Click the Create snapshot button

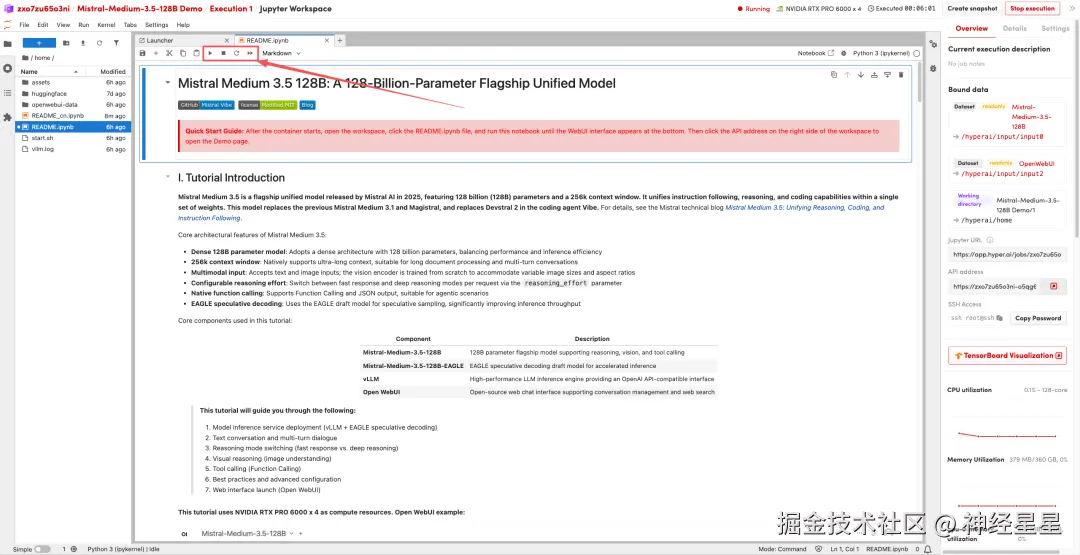tap(972, 8)
